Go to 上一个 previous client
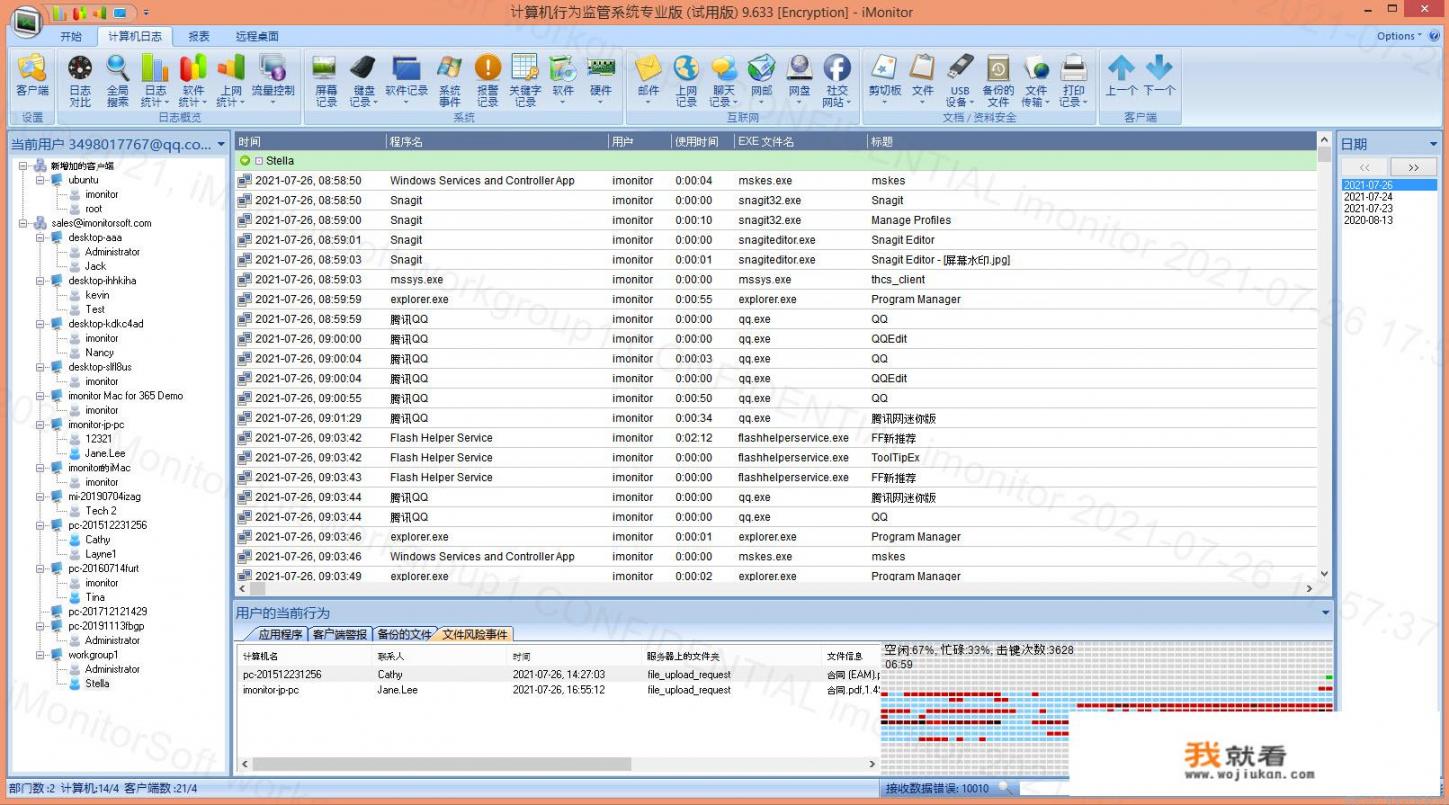The height and width of the screenshot is (805, 1449). click(1121, 75)
